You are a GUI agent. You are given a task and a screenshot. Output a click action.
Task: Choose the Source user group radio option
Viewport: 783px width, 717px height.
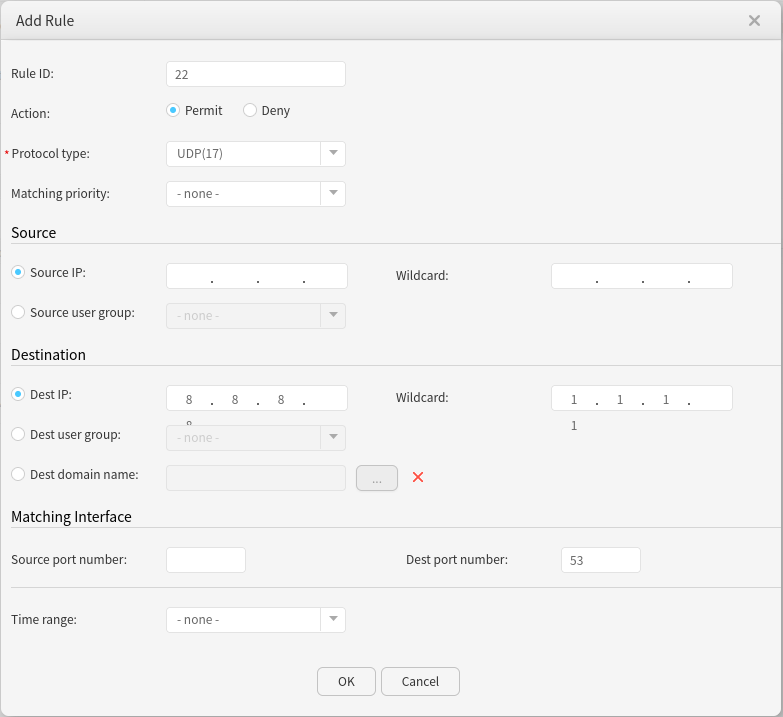pos(18,312)
